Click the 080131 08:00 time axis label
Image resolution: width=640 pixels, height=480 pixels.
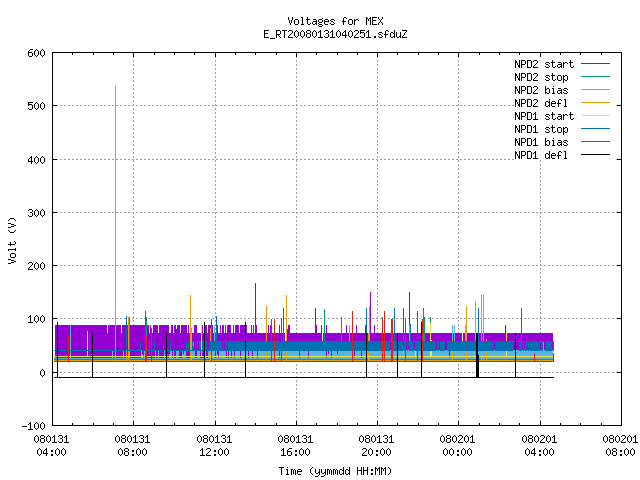132,446
